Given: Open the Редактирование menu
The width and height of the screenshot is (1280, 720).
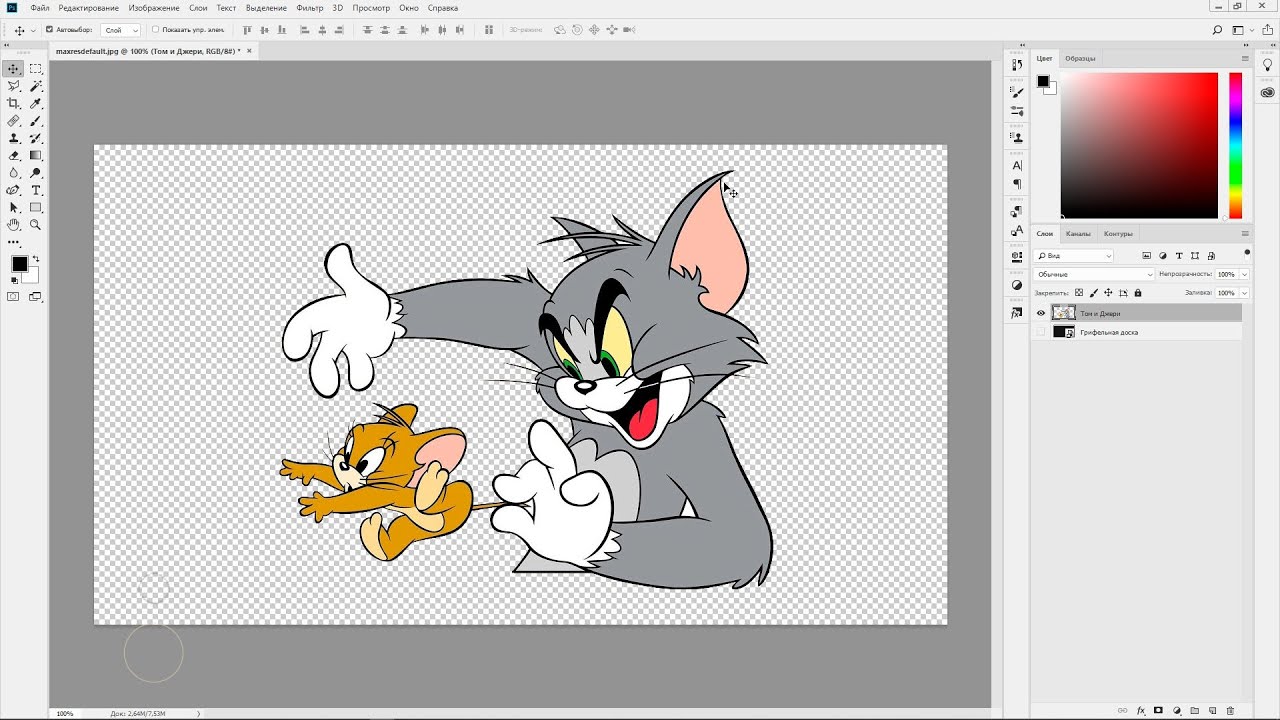Looking at the screenshot, I should tap(89, 7).
